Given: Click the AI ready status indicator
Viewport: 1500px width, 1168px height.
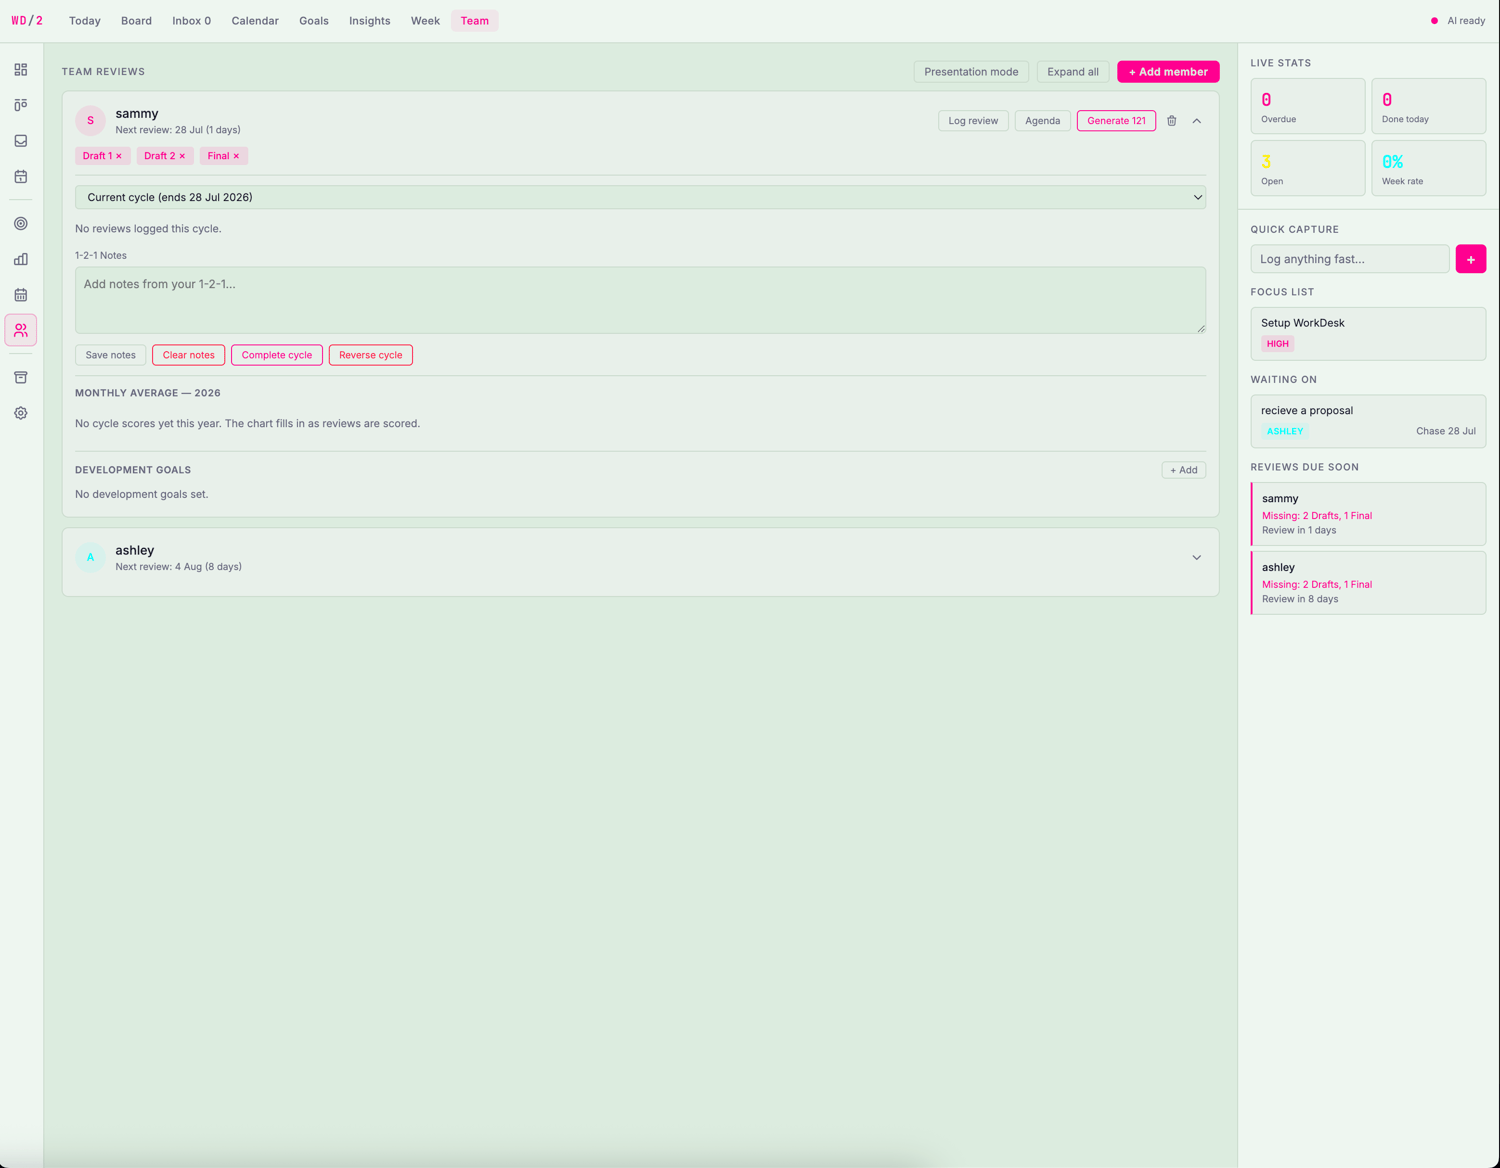Looking at the screenshot, I should [x=1458, y=21].
